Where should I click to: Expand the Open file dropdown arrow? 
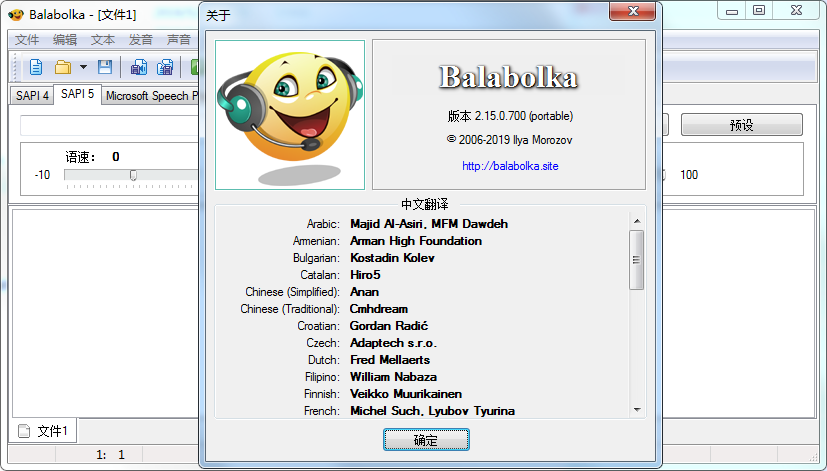coord(83,67)
